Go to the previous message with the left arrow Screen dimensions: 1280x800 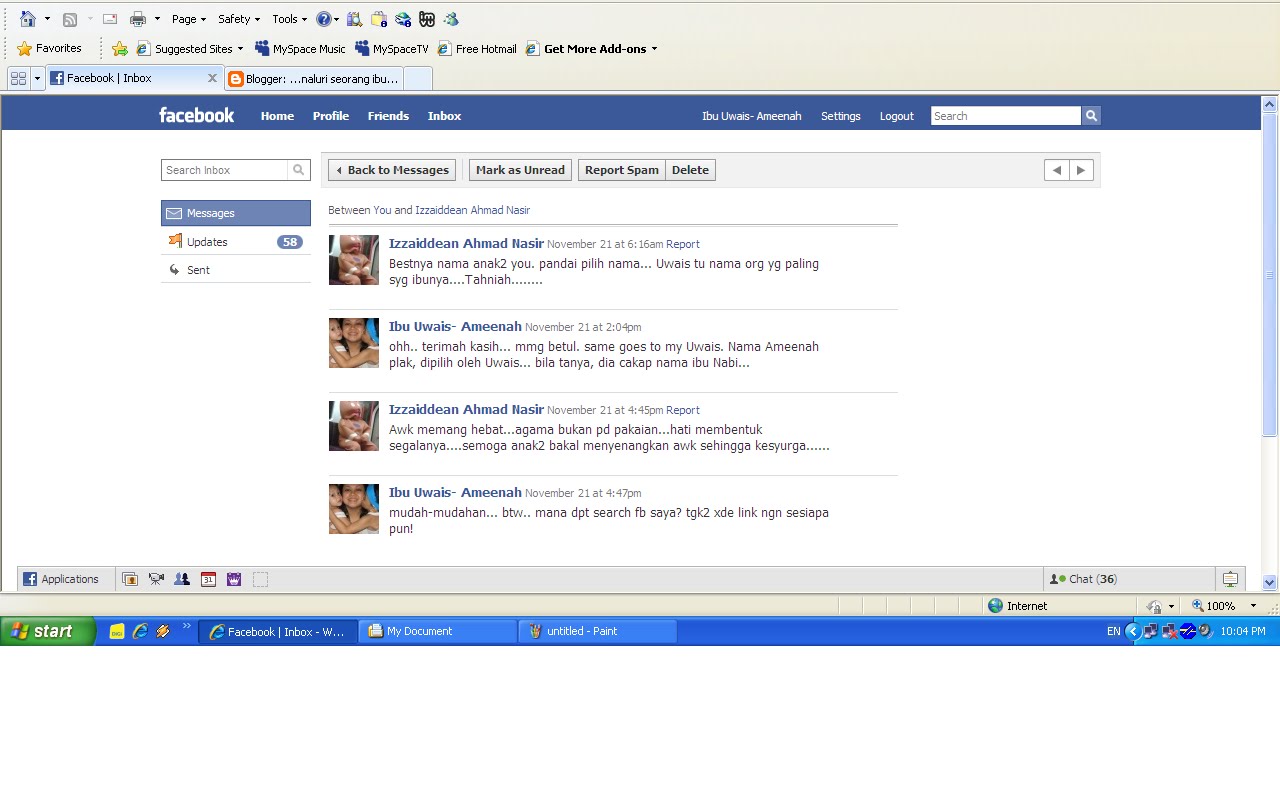(1056, 170)
